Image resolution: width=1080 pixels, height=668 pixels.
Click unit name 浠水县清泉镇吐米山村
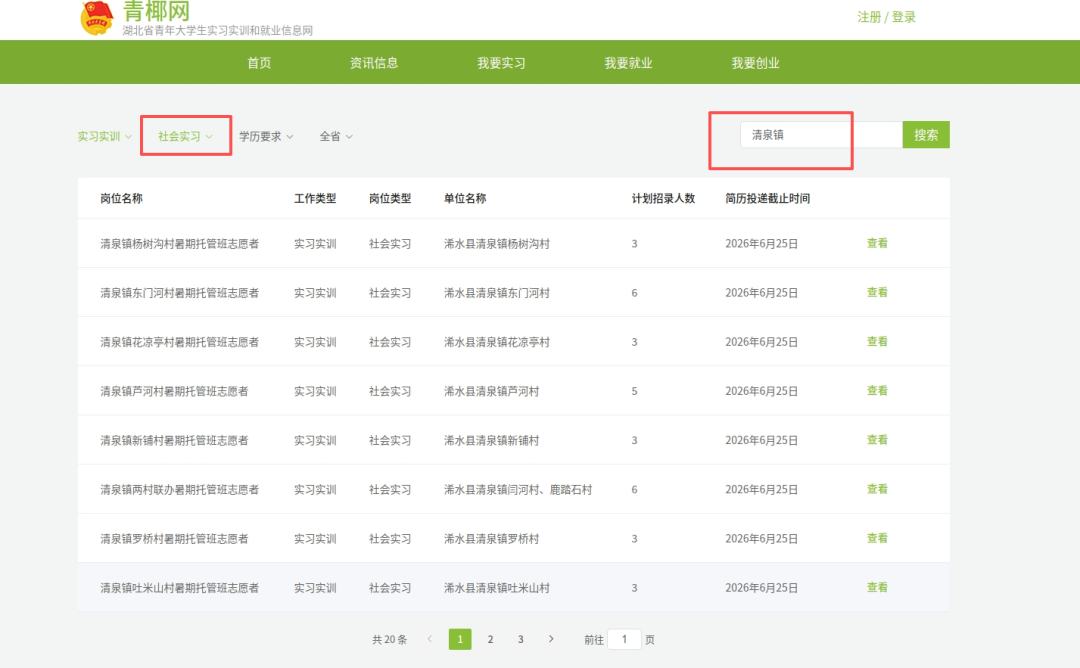pyautogui.click(x=497, y=588)
